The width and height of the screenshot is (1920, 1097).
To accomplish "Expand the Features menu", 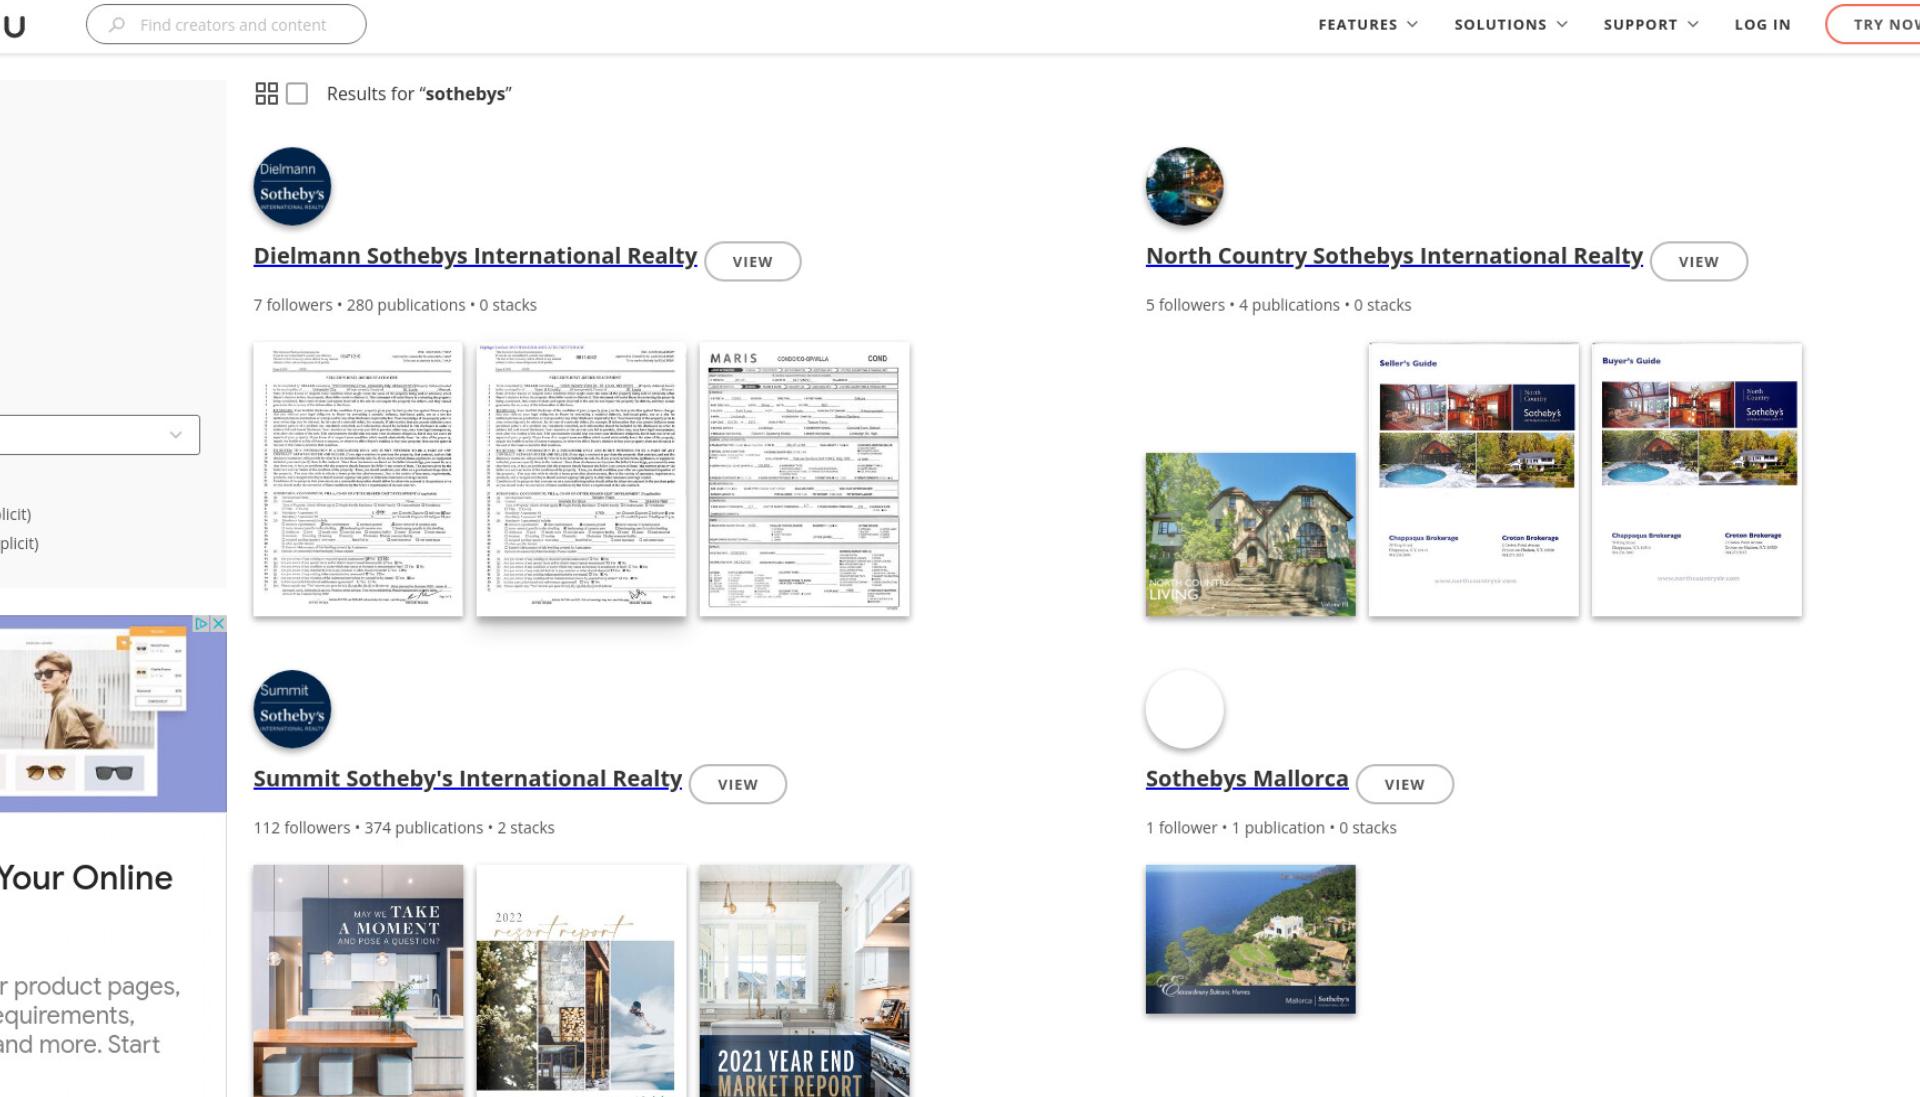I will 1367,25.
